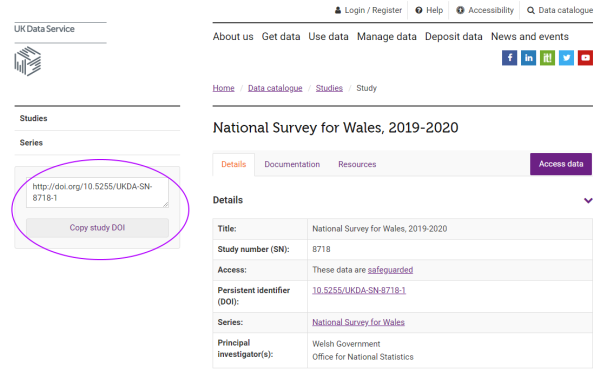Open the Help link
The height and width of the screenshot is (371, 600).
point(429,10)
